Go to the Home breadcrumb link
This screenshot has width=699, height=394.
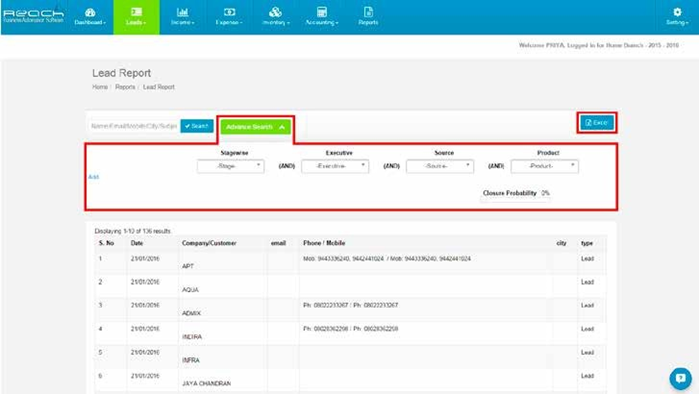(100, 87)
